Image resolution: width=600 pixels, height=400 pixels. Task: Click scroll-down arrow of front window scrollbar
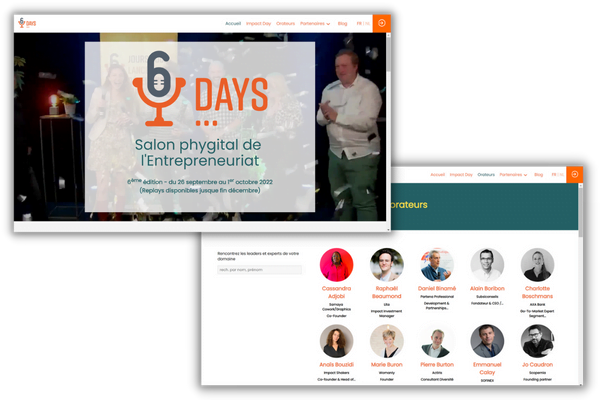coord(388,230)
